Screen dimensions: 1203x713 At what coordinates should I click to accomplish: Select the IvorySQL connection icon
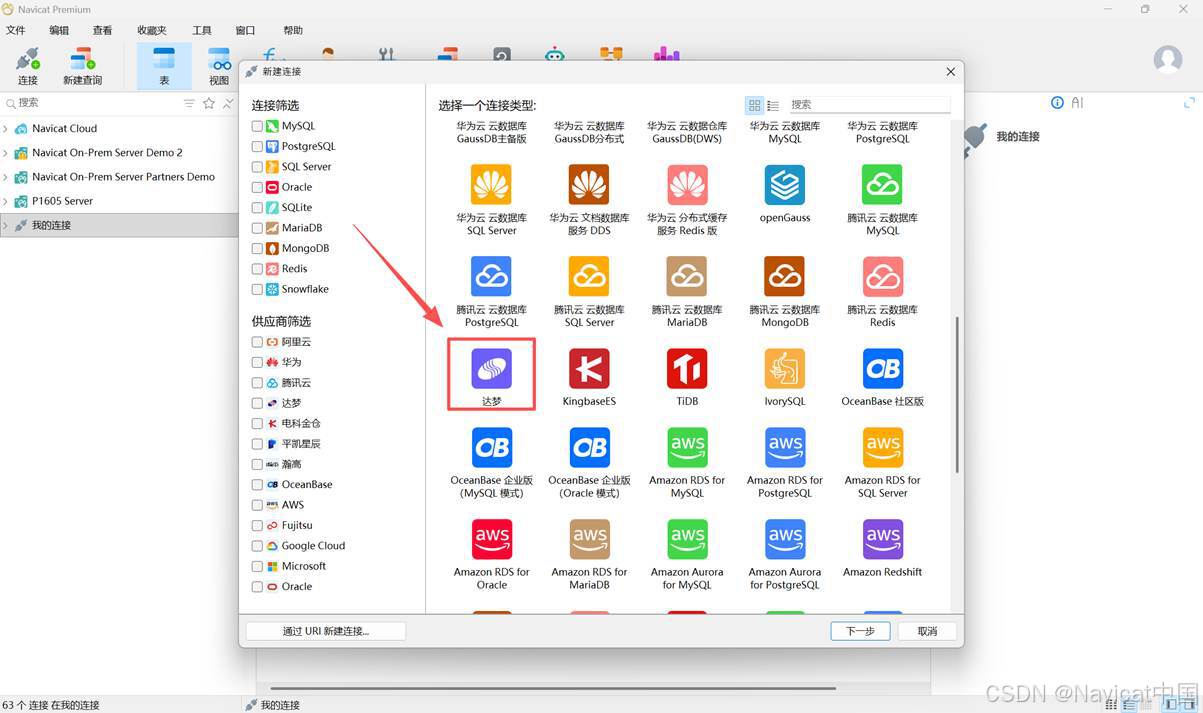785,369
